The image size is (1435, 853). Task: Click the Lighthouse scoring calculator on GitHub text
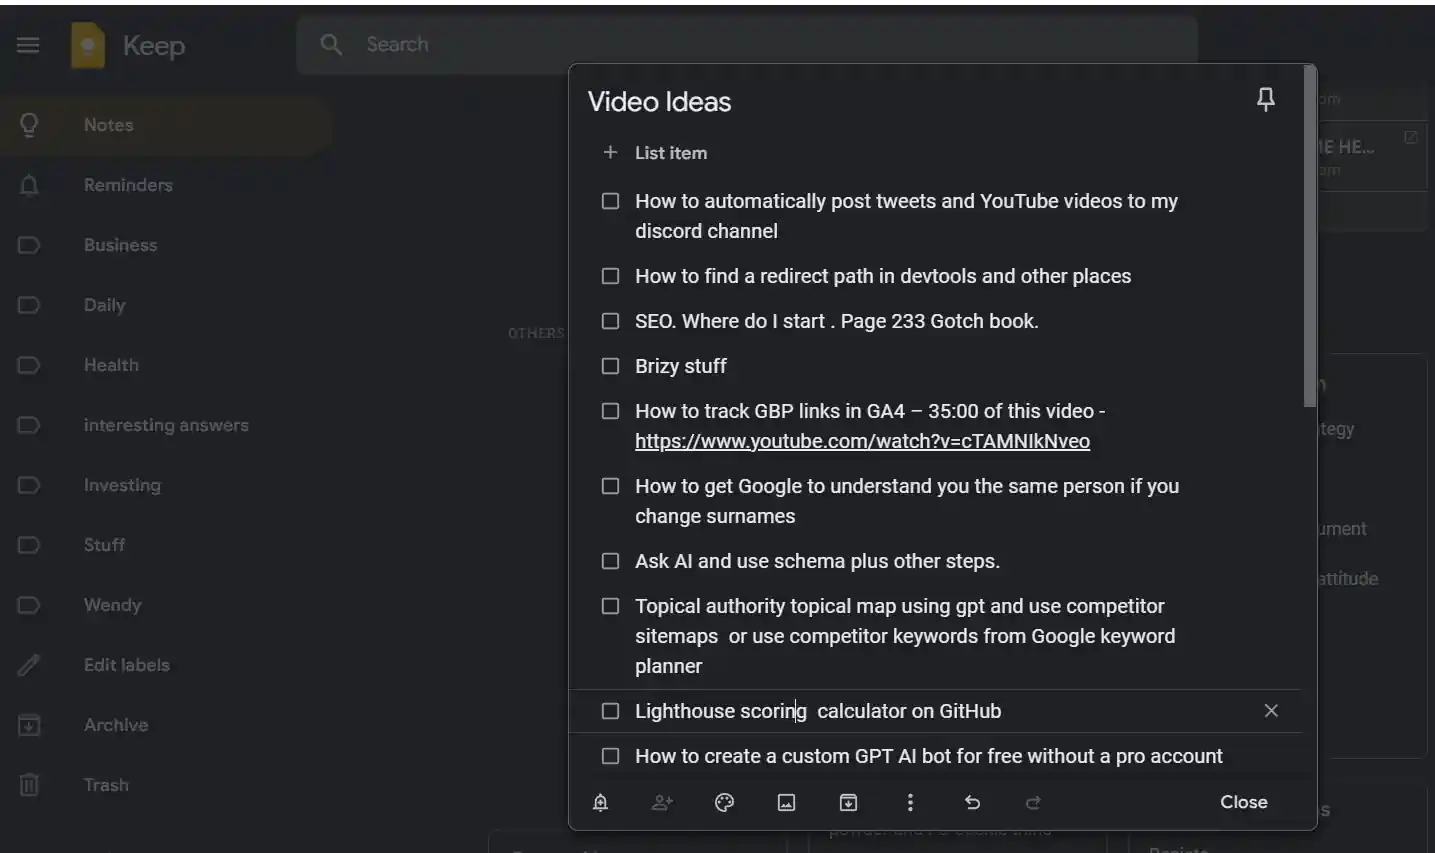[818, 711]
